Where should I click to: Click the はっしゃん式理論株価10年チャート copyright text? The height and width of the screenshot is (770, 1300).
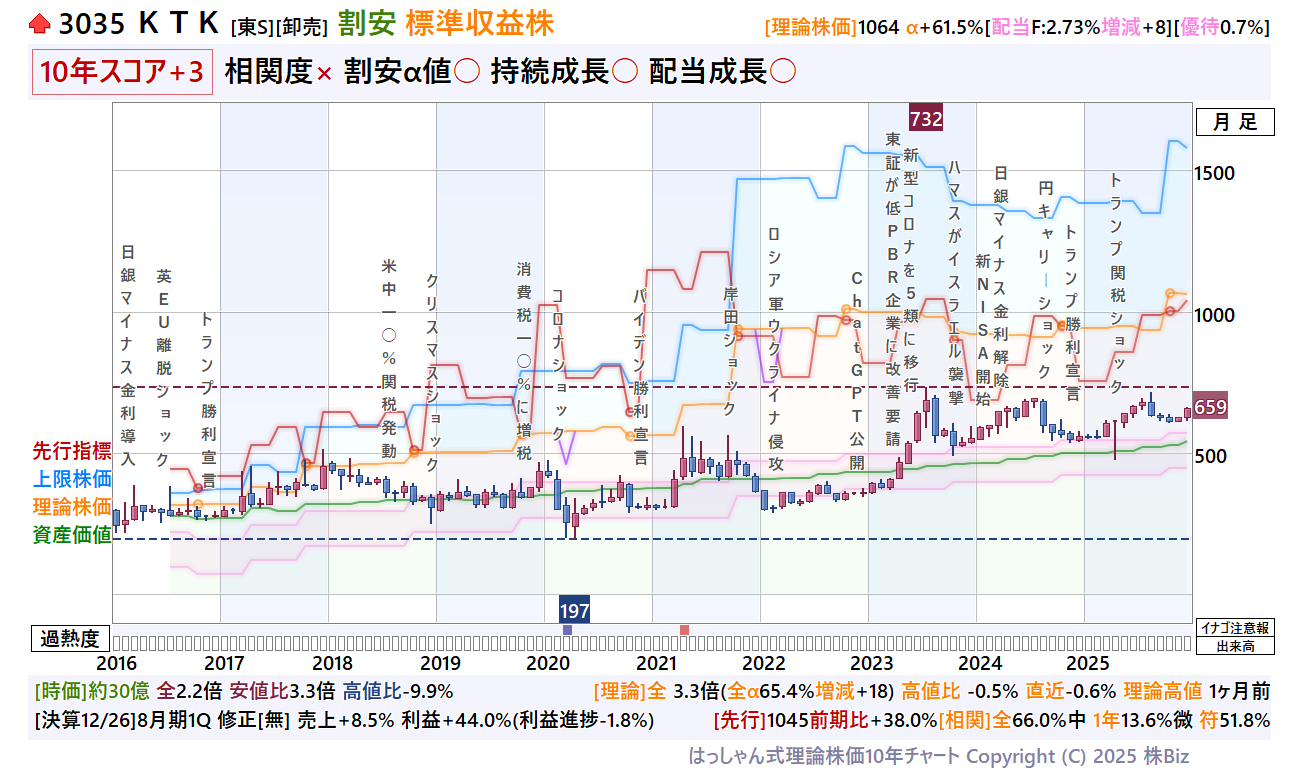[x=938, y=756]
